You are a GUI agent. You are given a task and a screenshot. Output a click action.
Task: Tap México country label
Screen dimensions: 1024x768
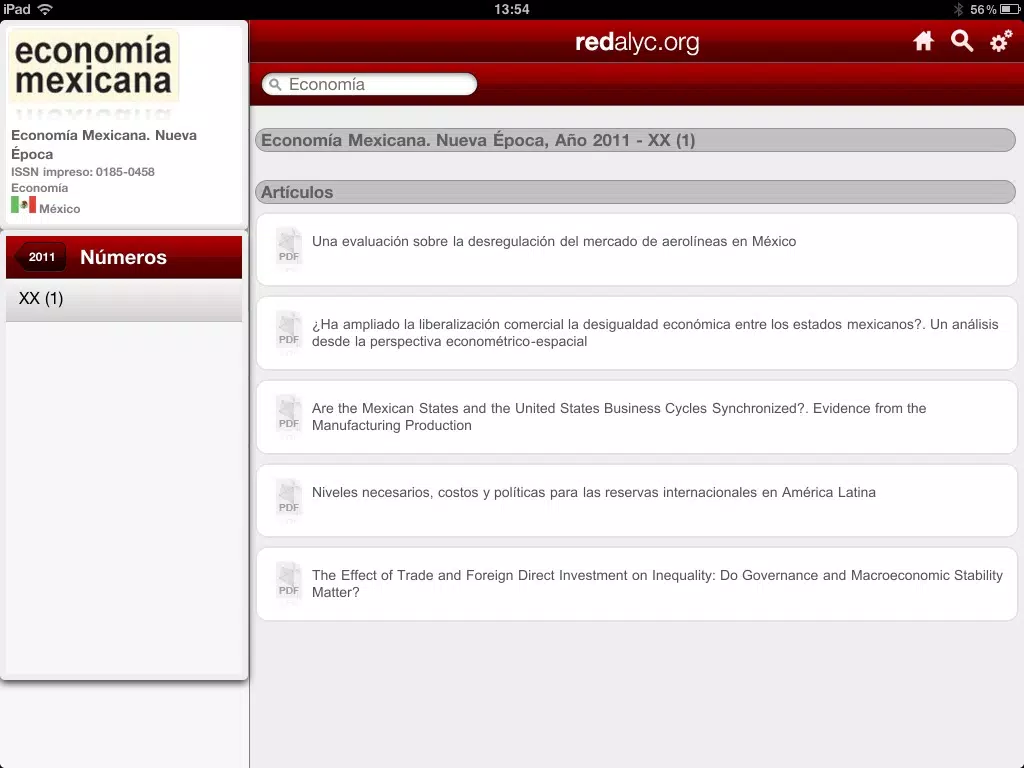59,209
